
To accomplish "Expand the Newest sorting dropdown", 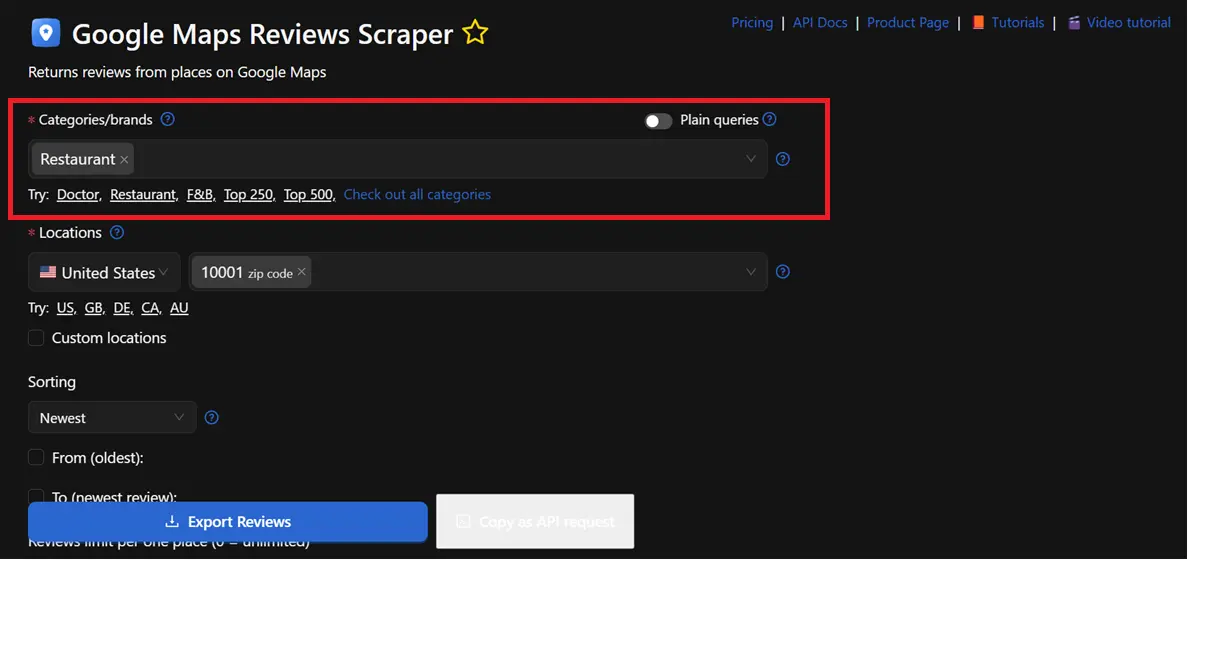I will tap(112, 418).
